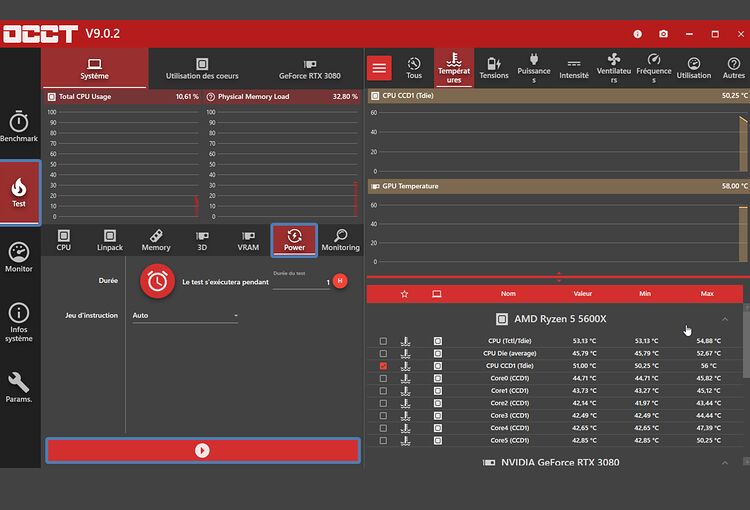
Task: Select the Memory test type
Action: 156,240
